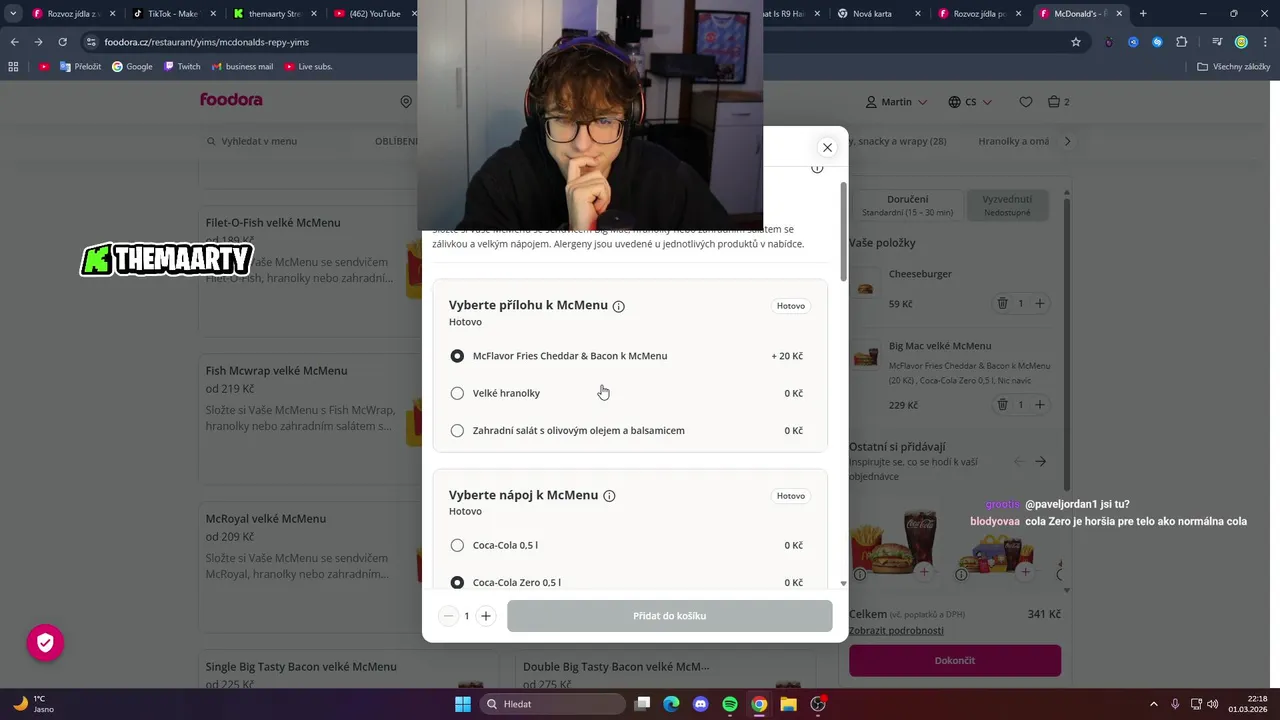1280x720 pixels.
Task: Click Dokončit checkout button
Action: click(x=955, y=660)
